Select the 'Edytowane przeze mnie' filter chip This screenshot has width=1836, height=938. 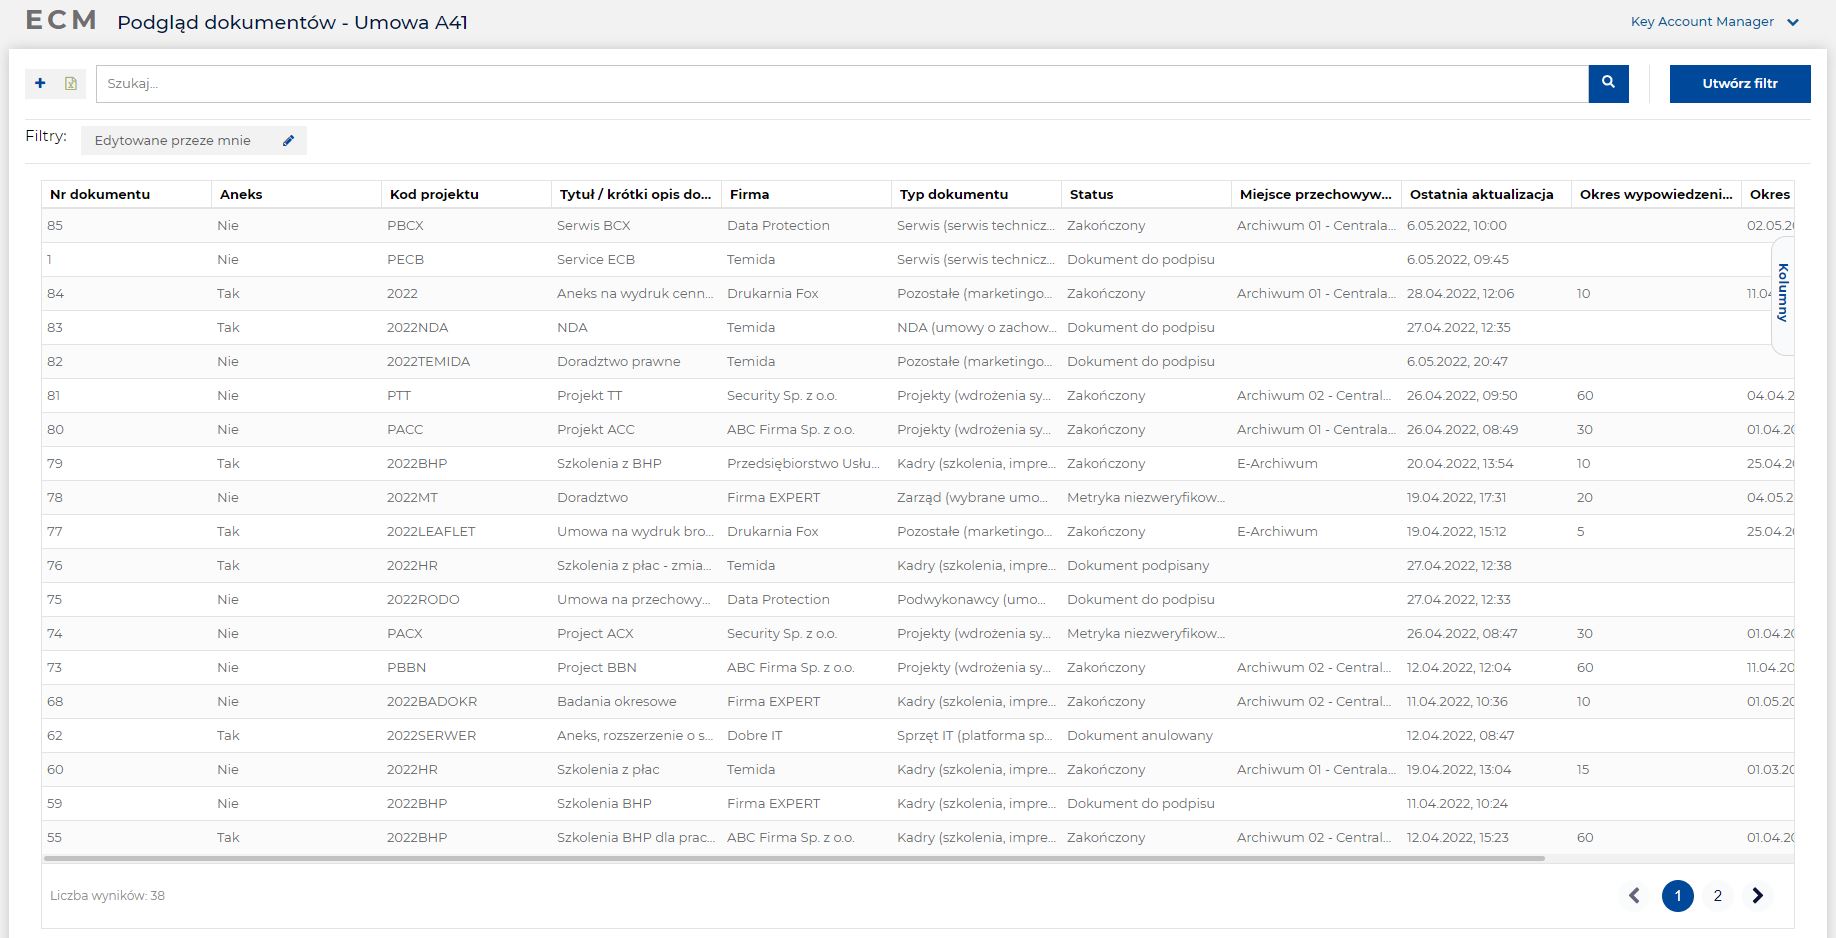click(193, 140)
